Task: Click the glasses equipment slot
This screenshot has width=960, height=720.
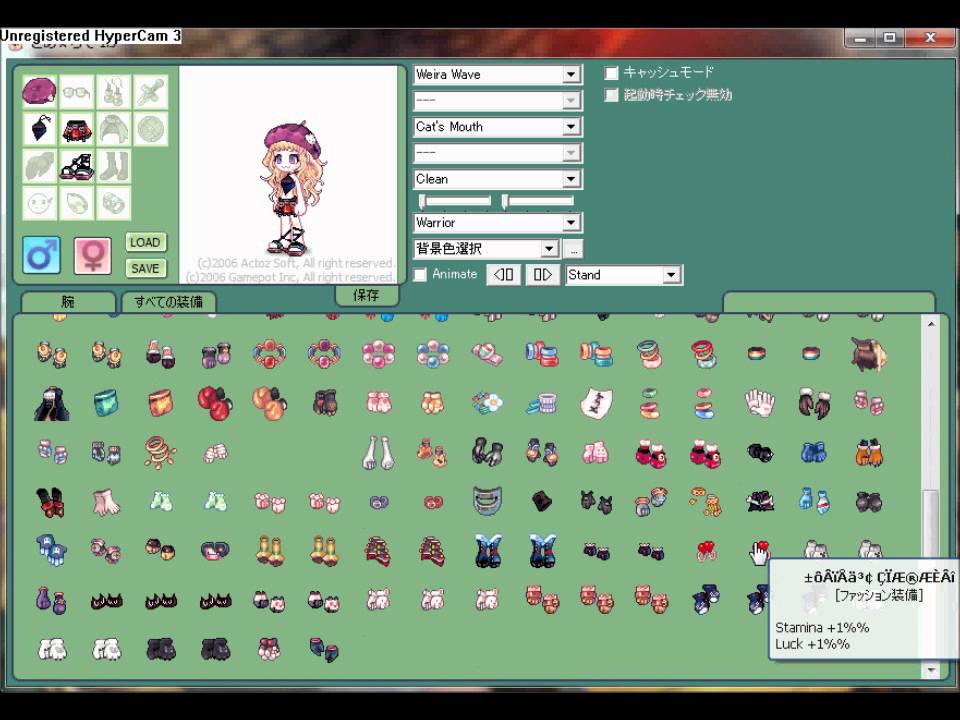Action: 77,92
